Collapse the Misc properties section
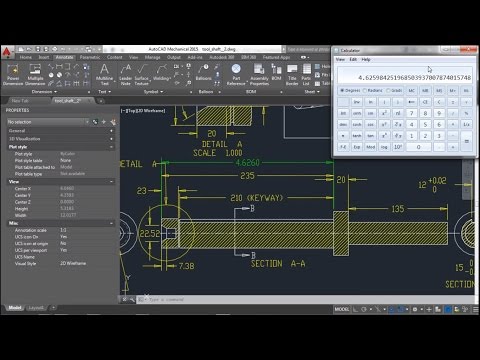 111,223
